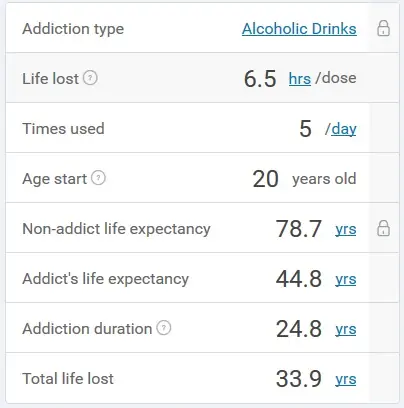Change the hrs unit for Life lost
404x408 pixels.
[300, 79]
